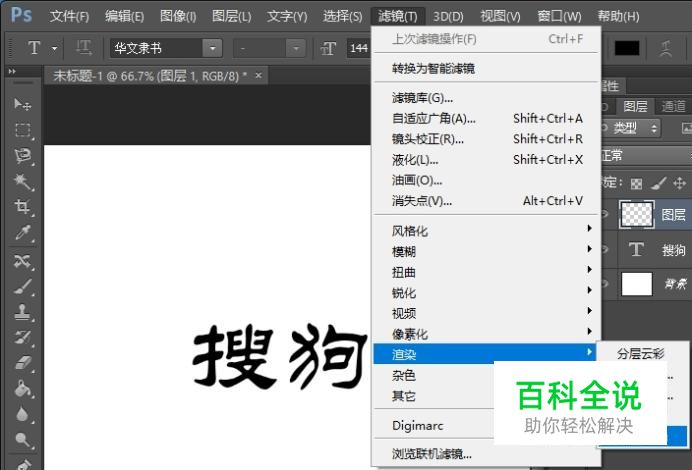Toggle visibility of layer 图层 1

coord(605,214)
